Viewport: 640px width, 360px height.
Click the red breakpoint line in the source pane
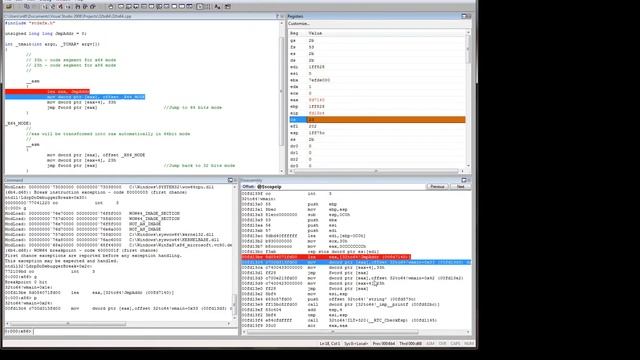[x=47, y=91]
